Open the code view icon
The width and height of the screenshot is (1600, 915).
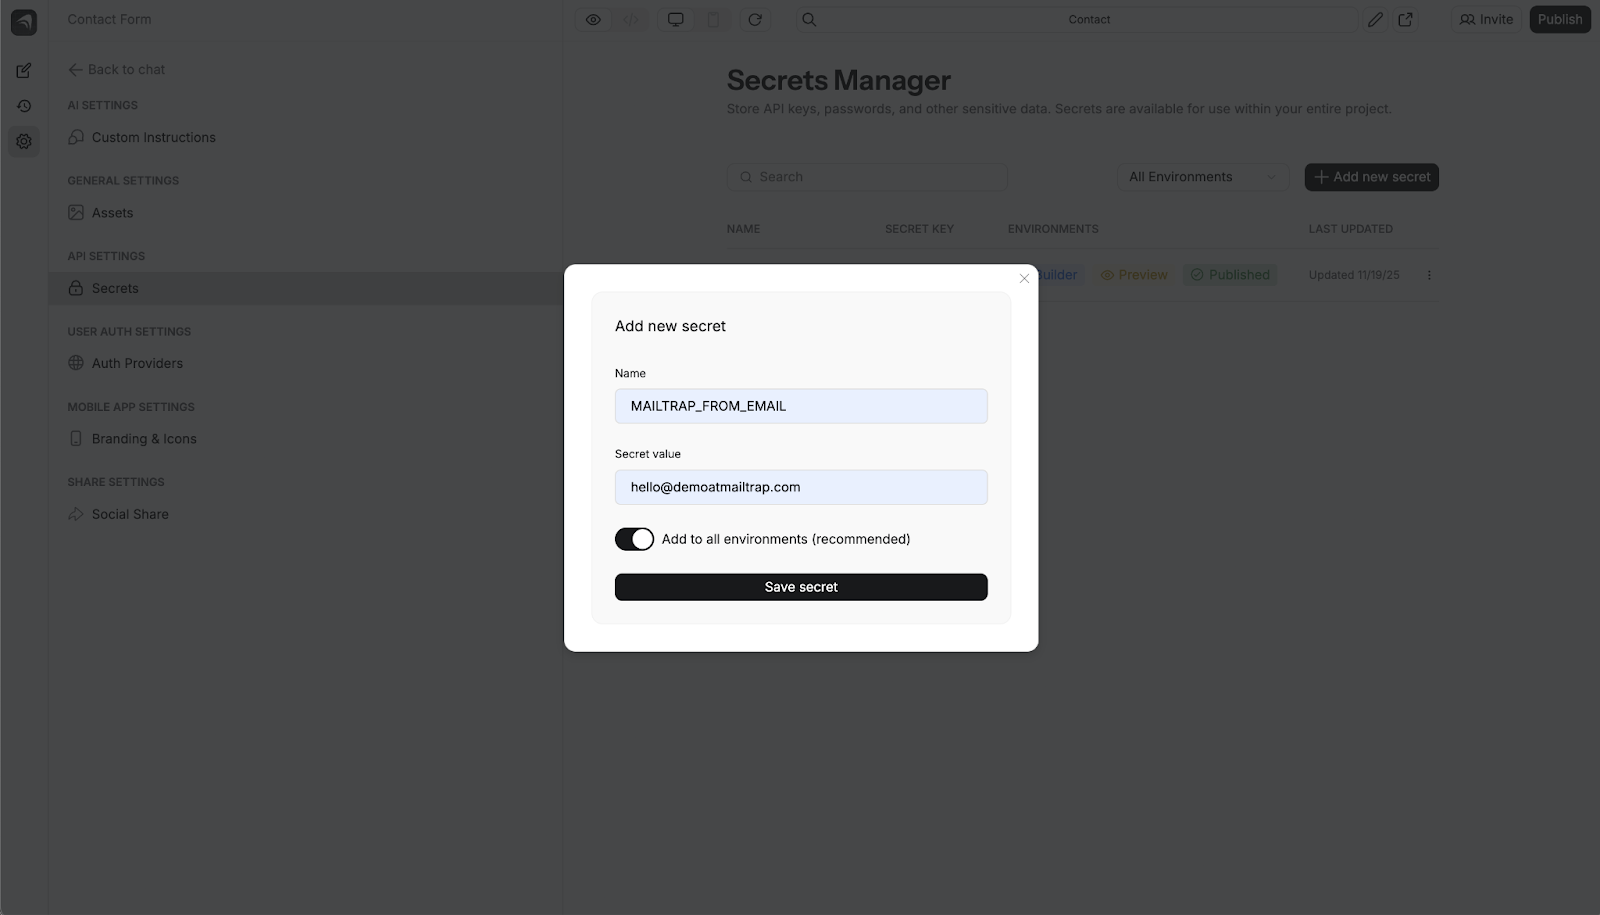631,19
